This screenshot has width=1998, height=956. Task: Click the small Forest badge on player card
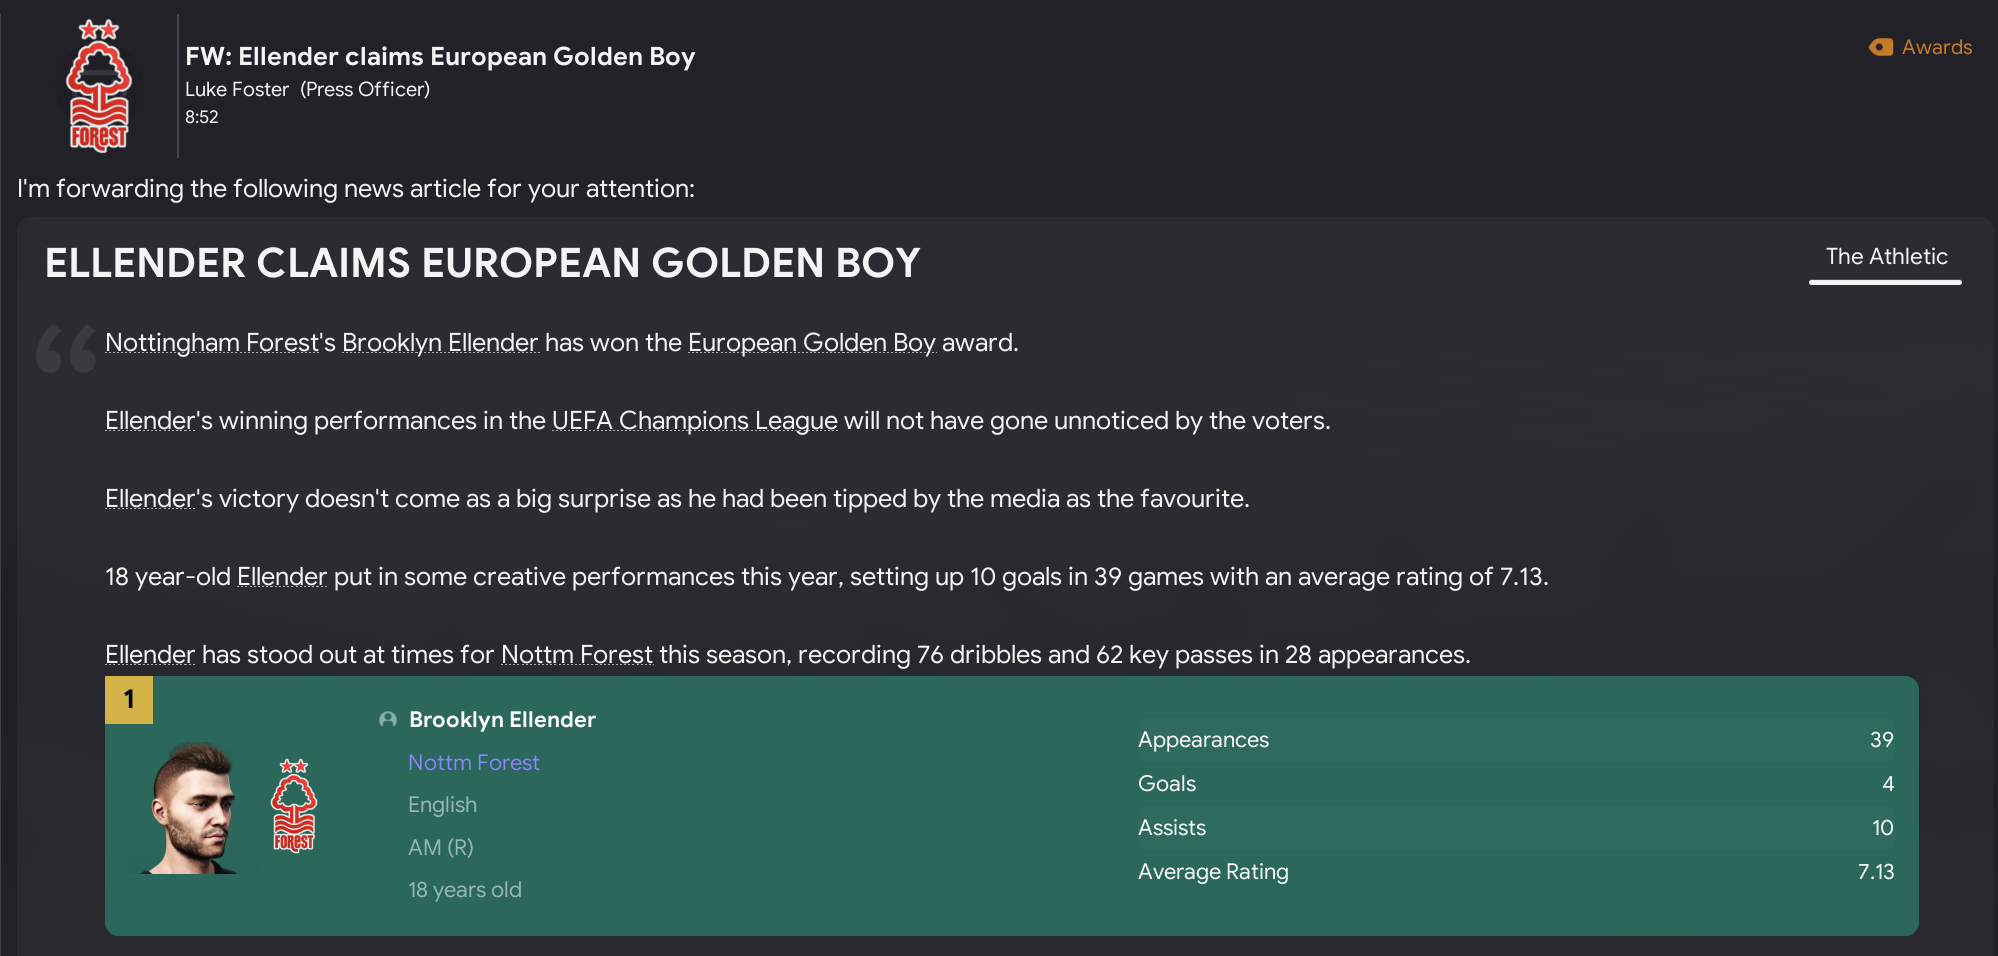click(294, 806)
